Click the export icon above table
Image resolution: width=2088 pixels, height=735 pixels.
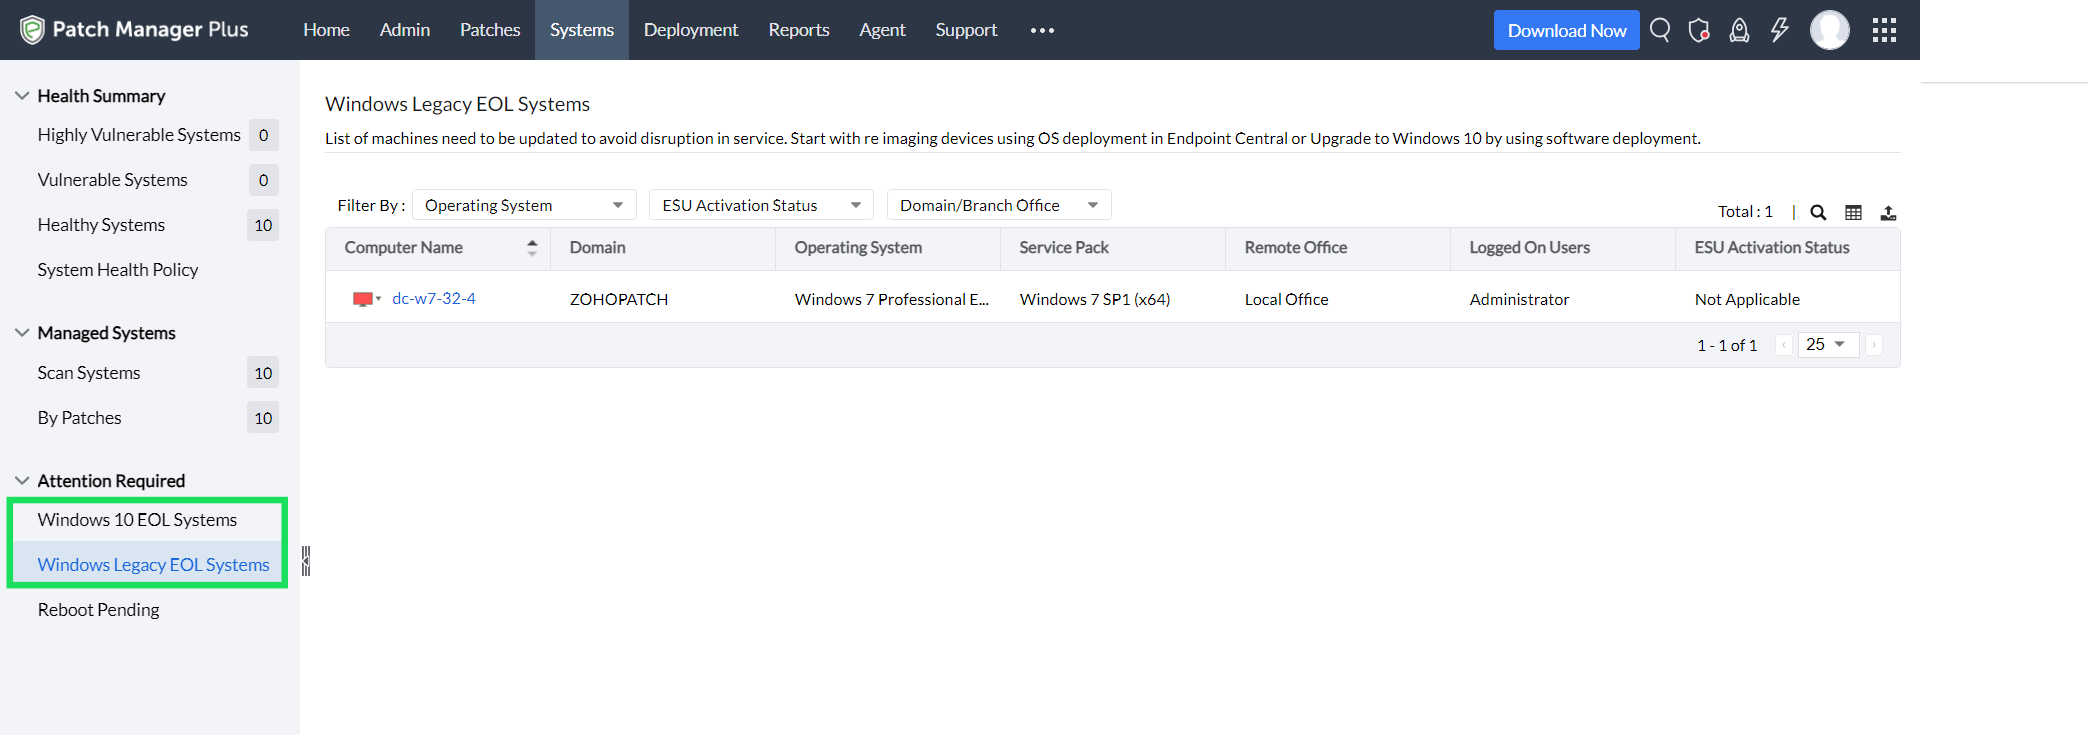coord(1888,212)
